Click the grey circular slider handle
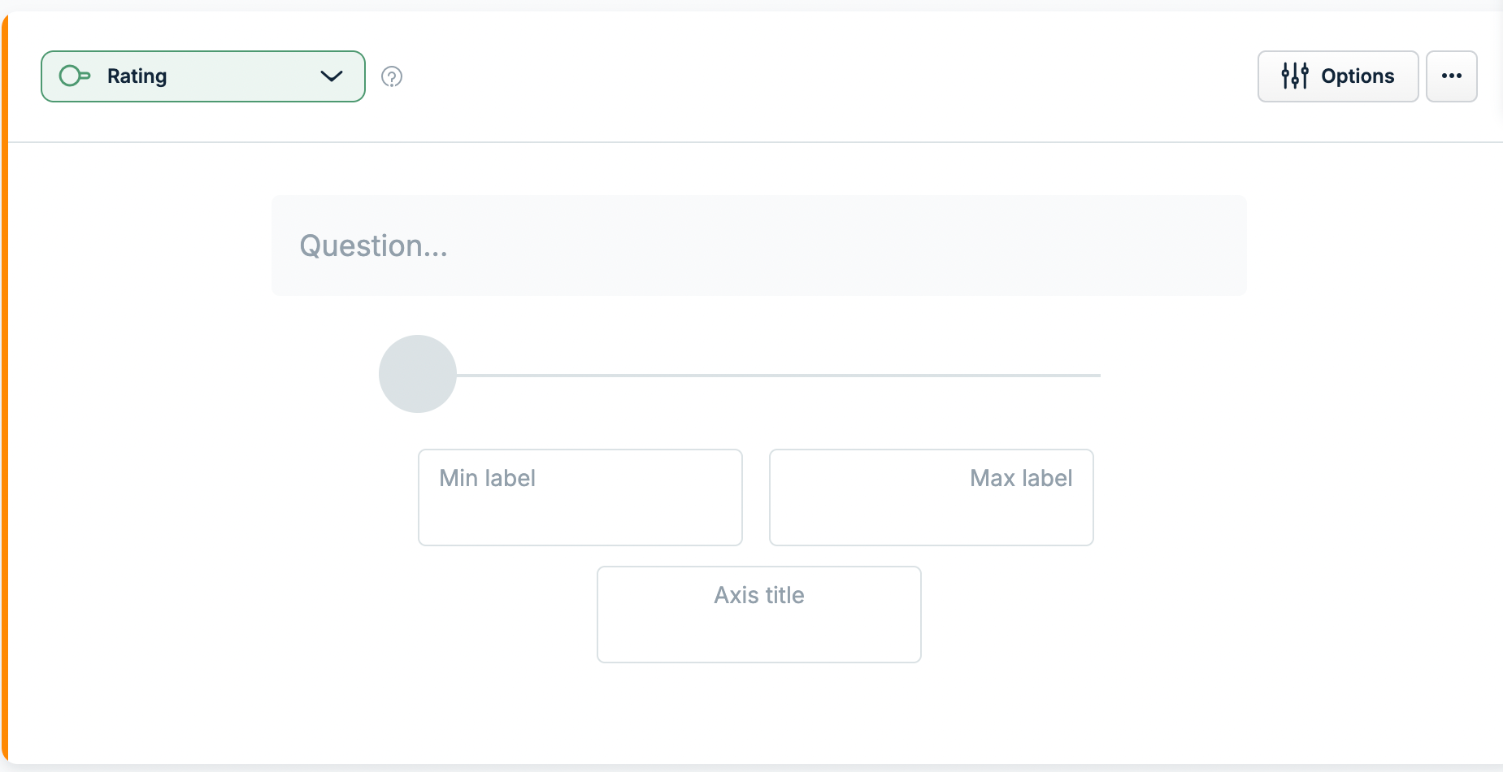1503x772 pixels. [x=418, y=374]
